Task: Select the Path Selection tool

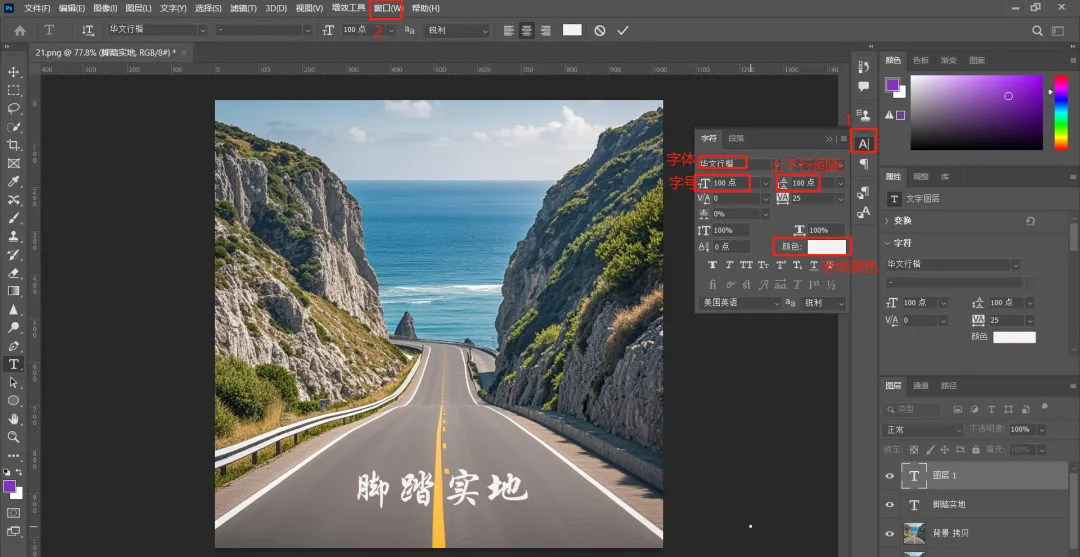Action: tap(13, 382)
